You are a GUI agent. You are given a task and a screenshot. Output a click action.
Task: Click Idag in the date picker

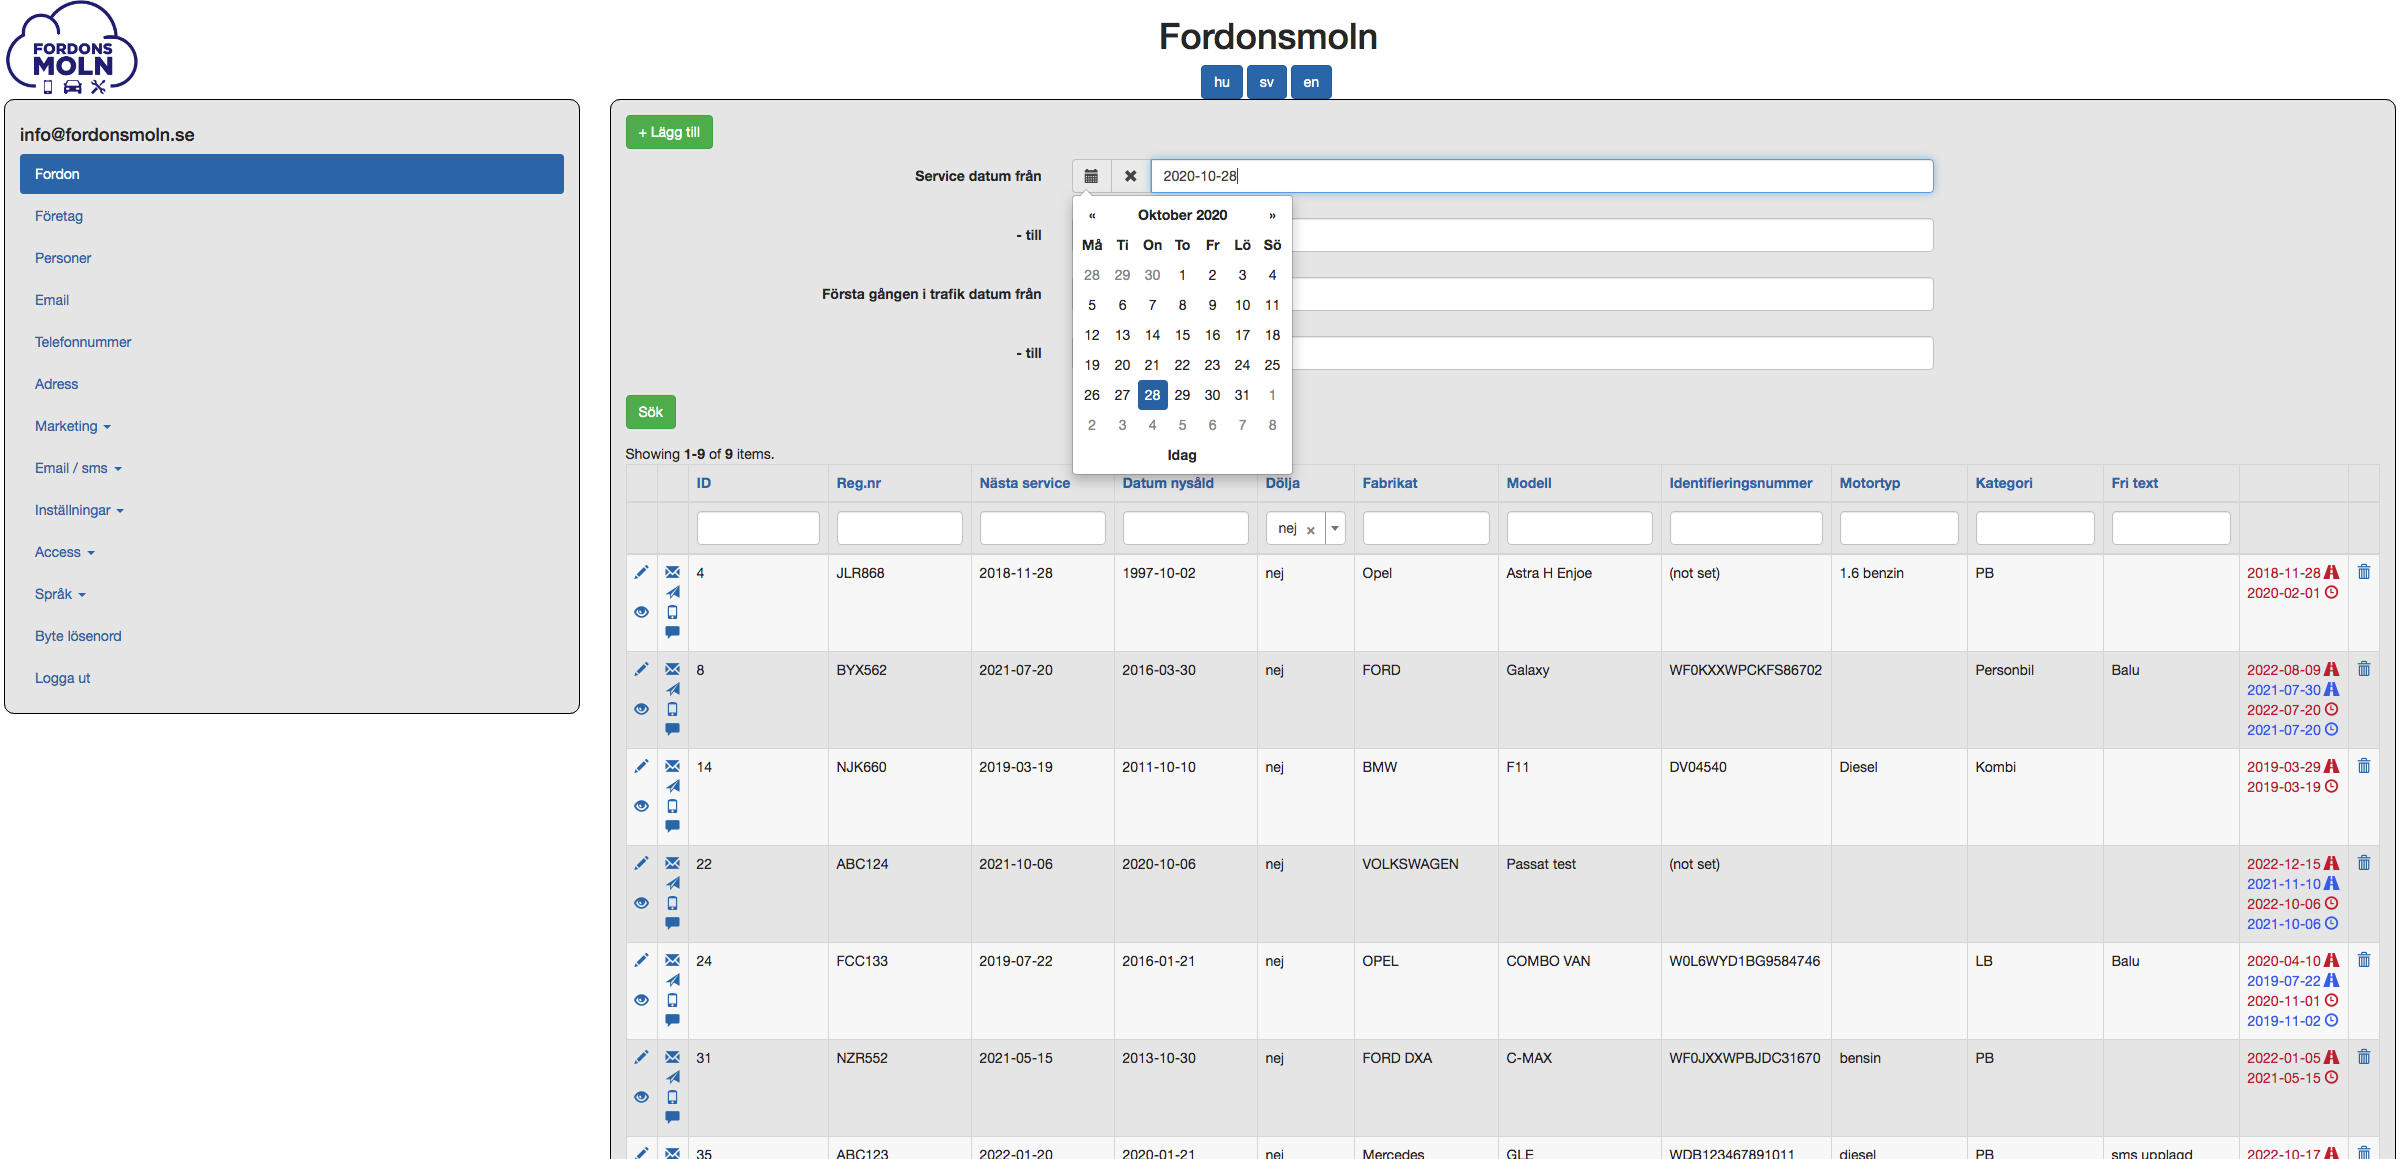[1182, 455]
